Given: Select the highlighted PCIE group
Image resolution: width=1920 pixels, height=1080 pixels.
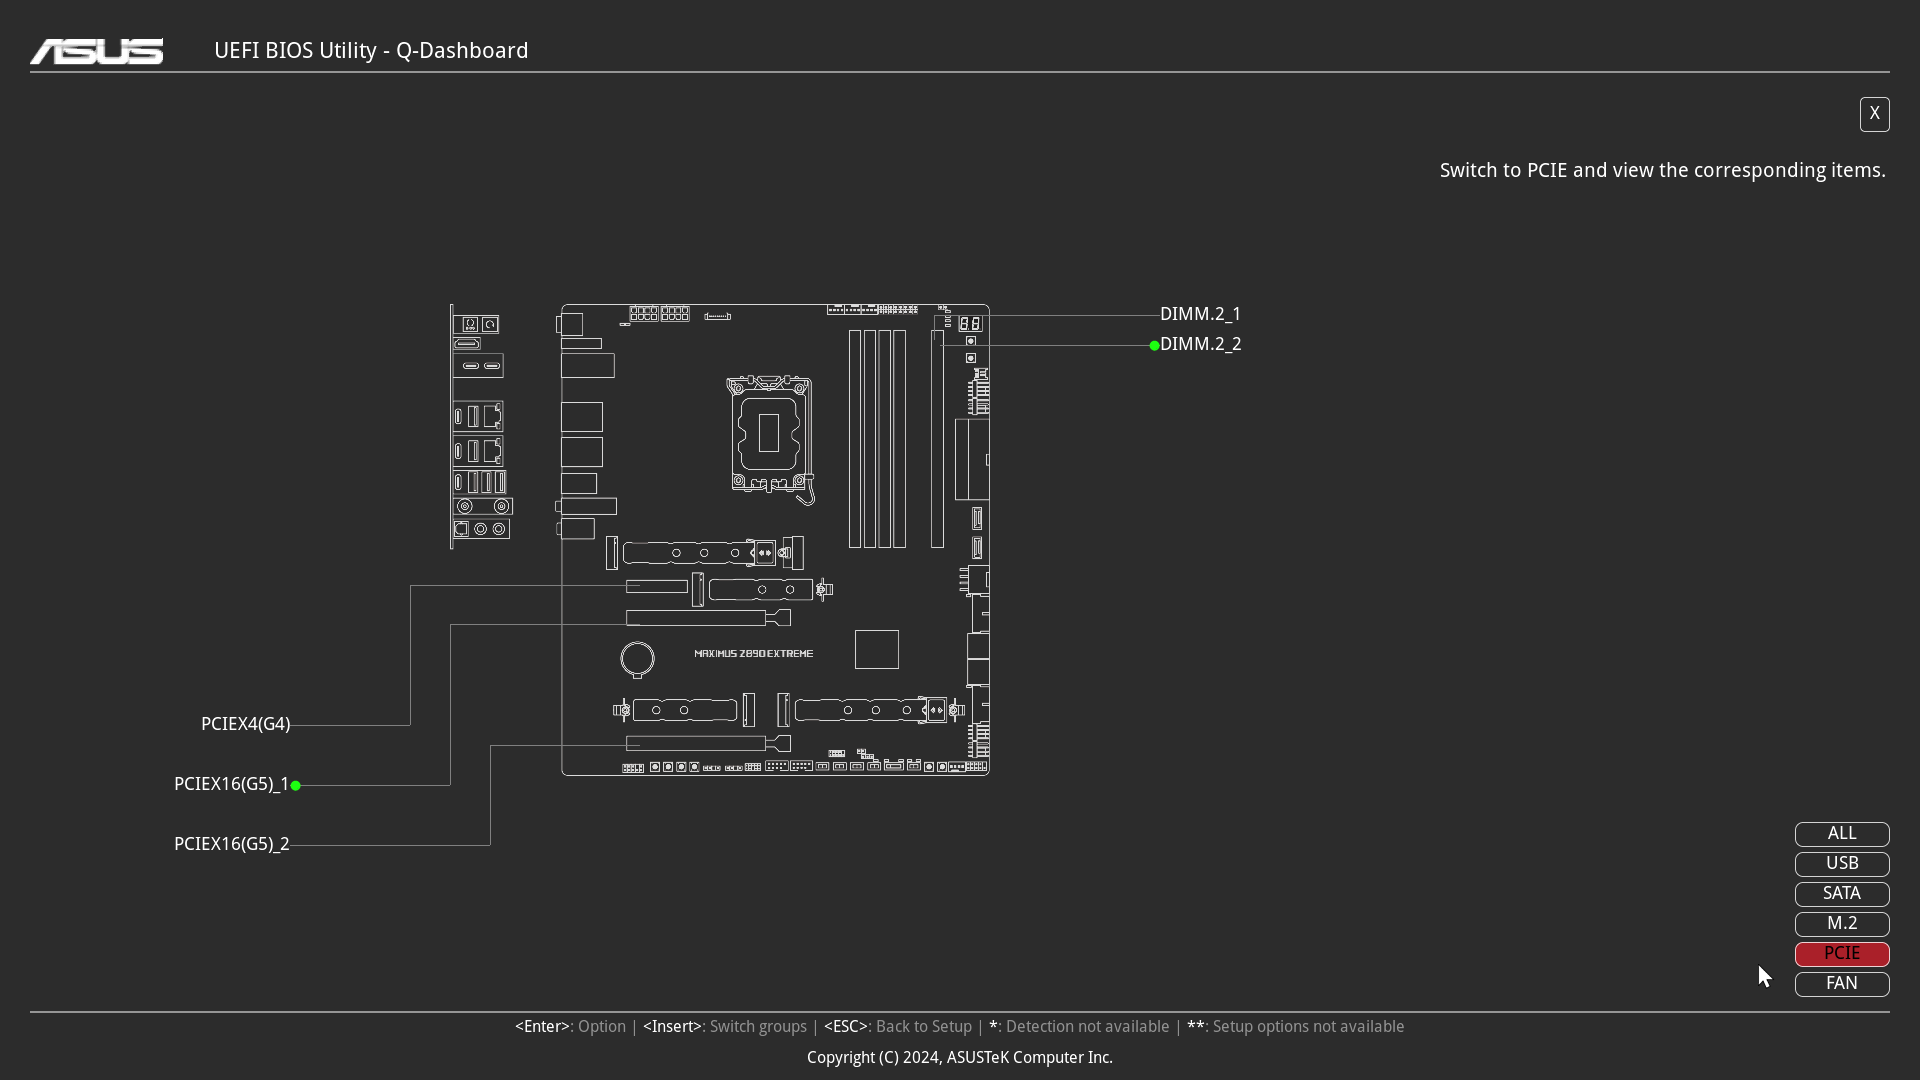Looking at the screenshot, I should pyautogui.click(x=1842, y=954).
